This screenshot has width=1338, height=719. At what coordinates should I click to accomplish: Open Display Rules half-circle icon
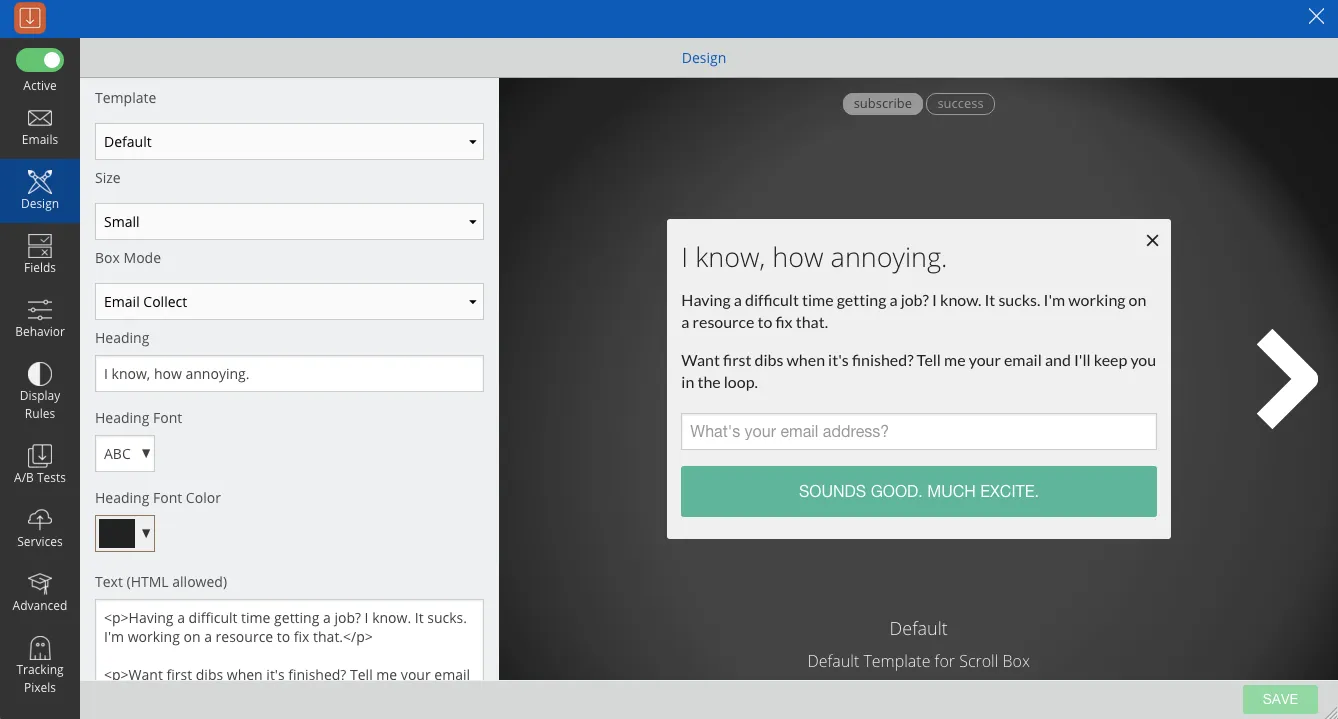40,374
